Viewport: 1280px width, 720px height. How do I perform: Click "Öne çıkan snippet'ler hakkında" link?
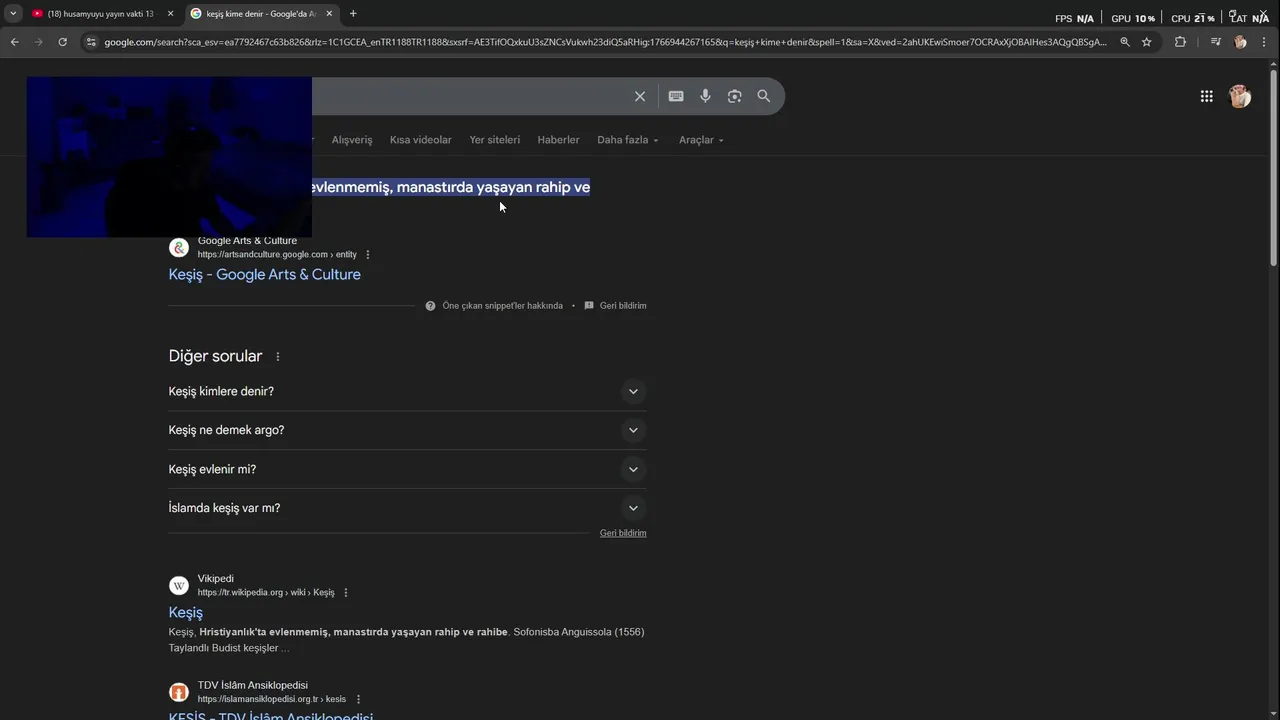point(502,306)
